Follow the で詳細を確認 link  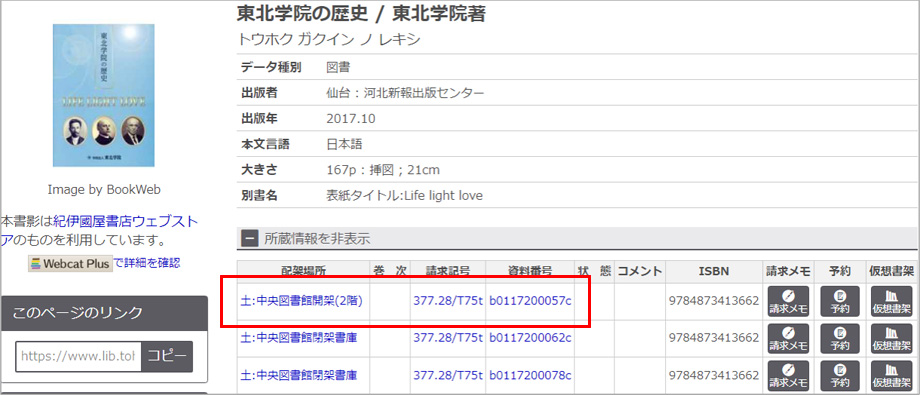(147, 263)
